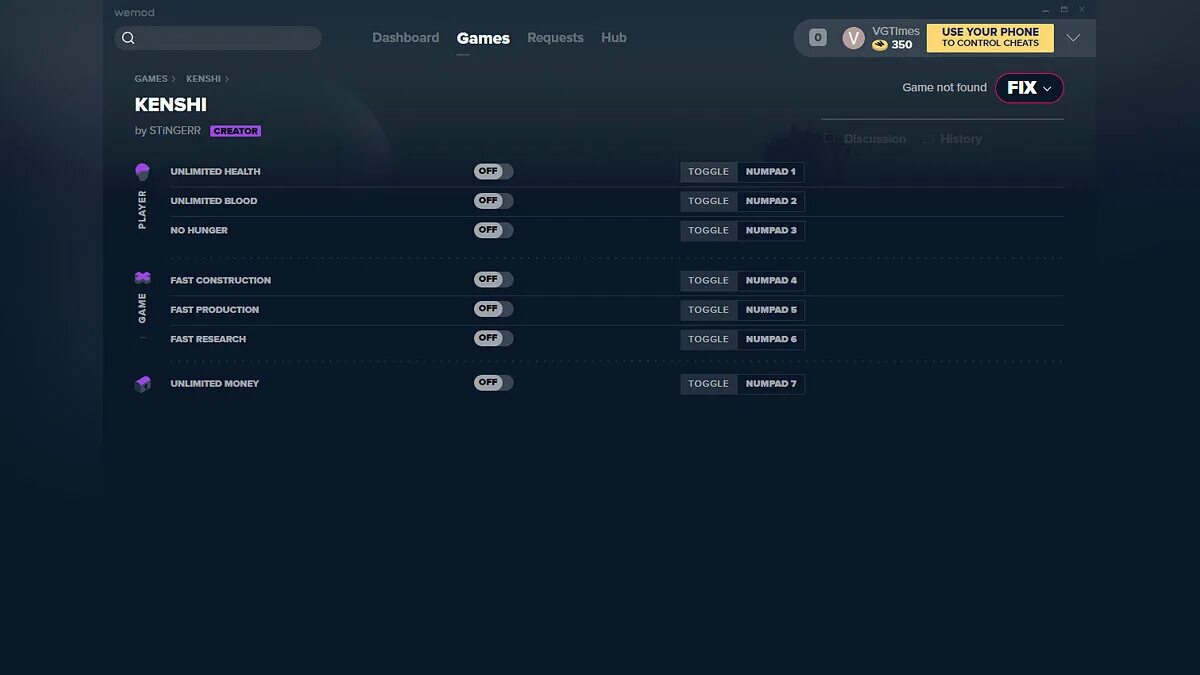Click the Discussion chat icon
1200x675 pixels.
coord(829,139)
